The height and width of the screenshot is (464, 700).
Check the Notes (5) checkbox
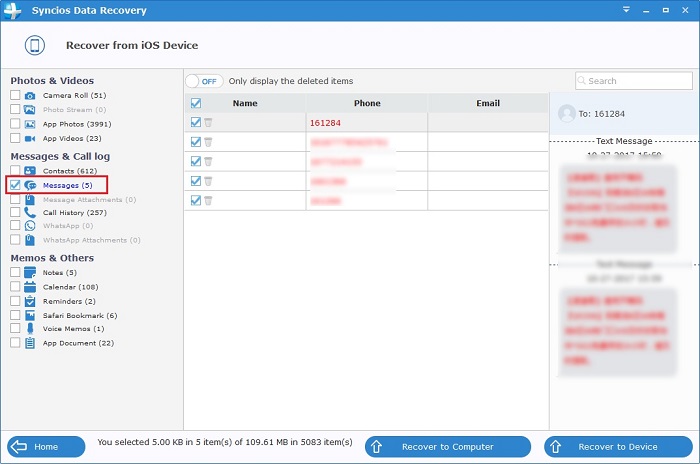(15, 272)
